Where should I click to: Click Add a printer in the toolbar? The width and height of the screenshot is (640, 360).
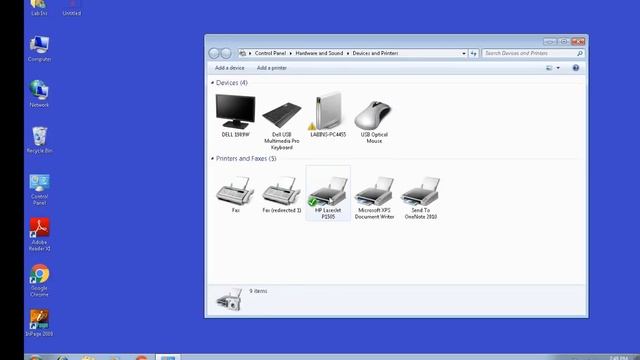[x=271, y=68]
